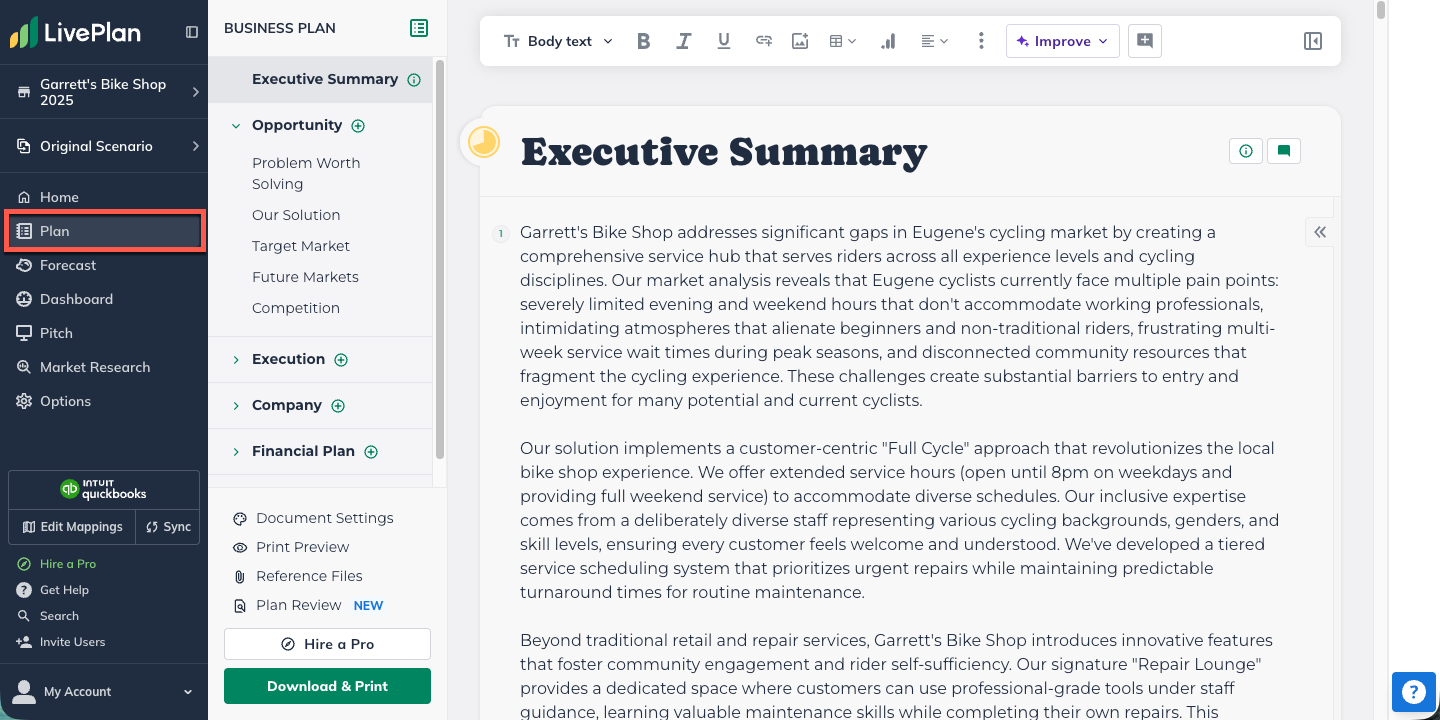
Task: Open the Garrett's Bike Shop 2025 company switcher
Action: click(104, 92)
